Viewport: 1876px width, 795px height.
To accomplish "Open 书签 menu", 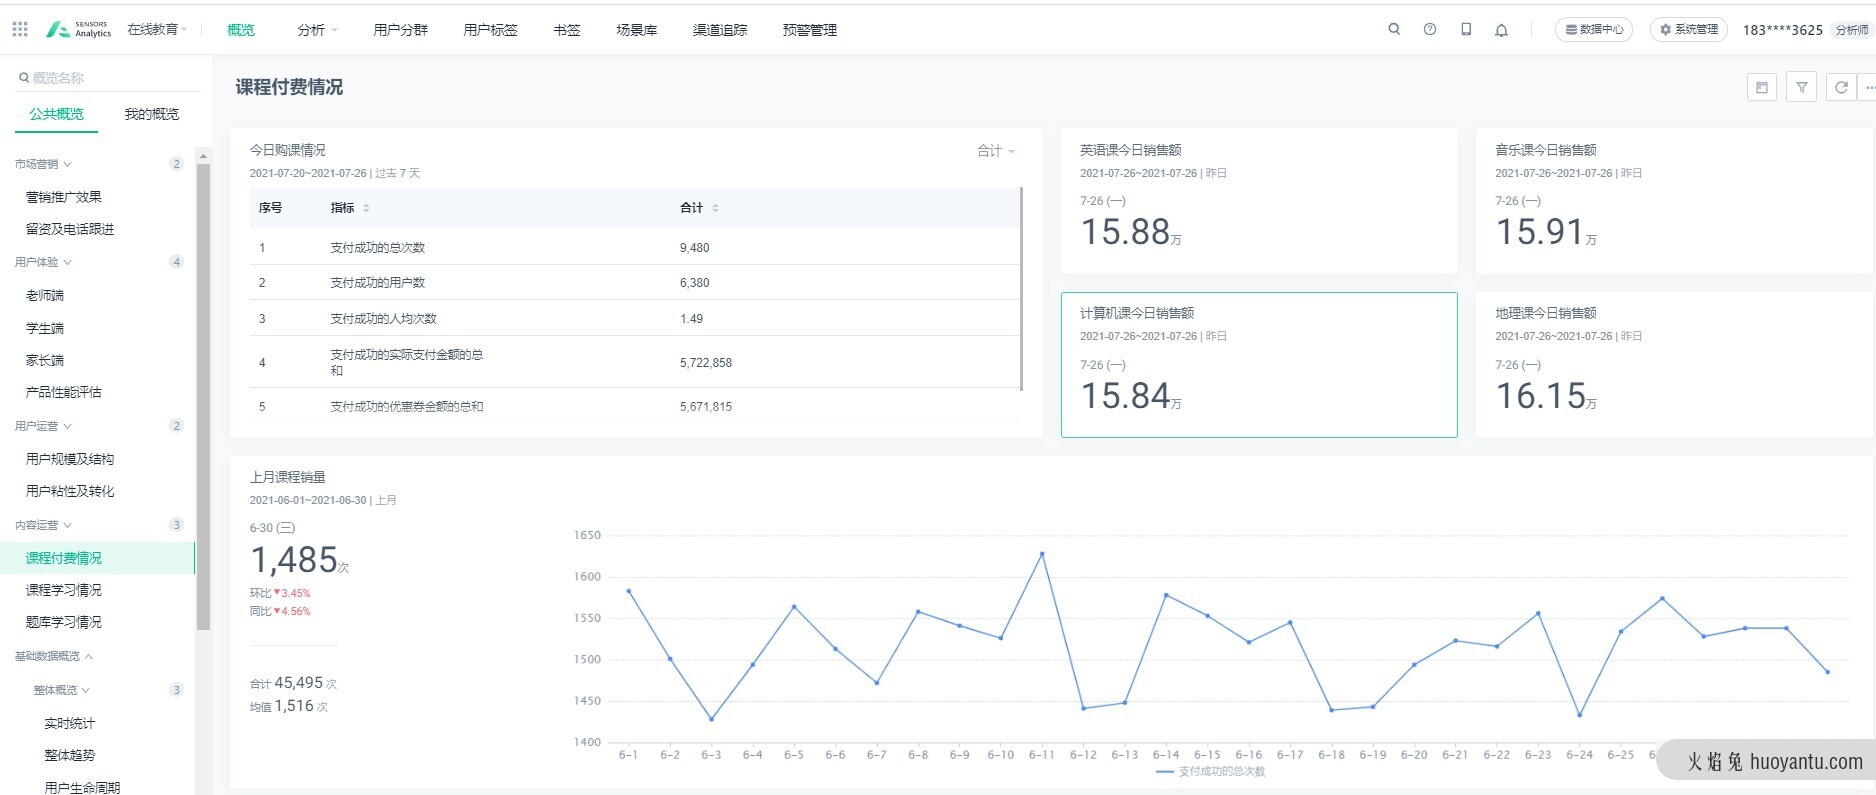I will click(x=567, y=30).
